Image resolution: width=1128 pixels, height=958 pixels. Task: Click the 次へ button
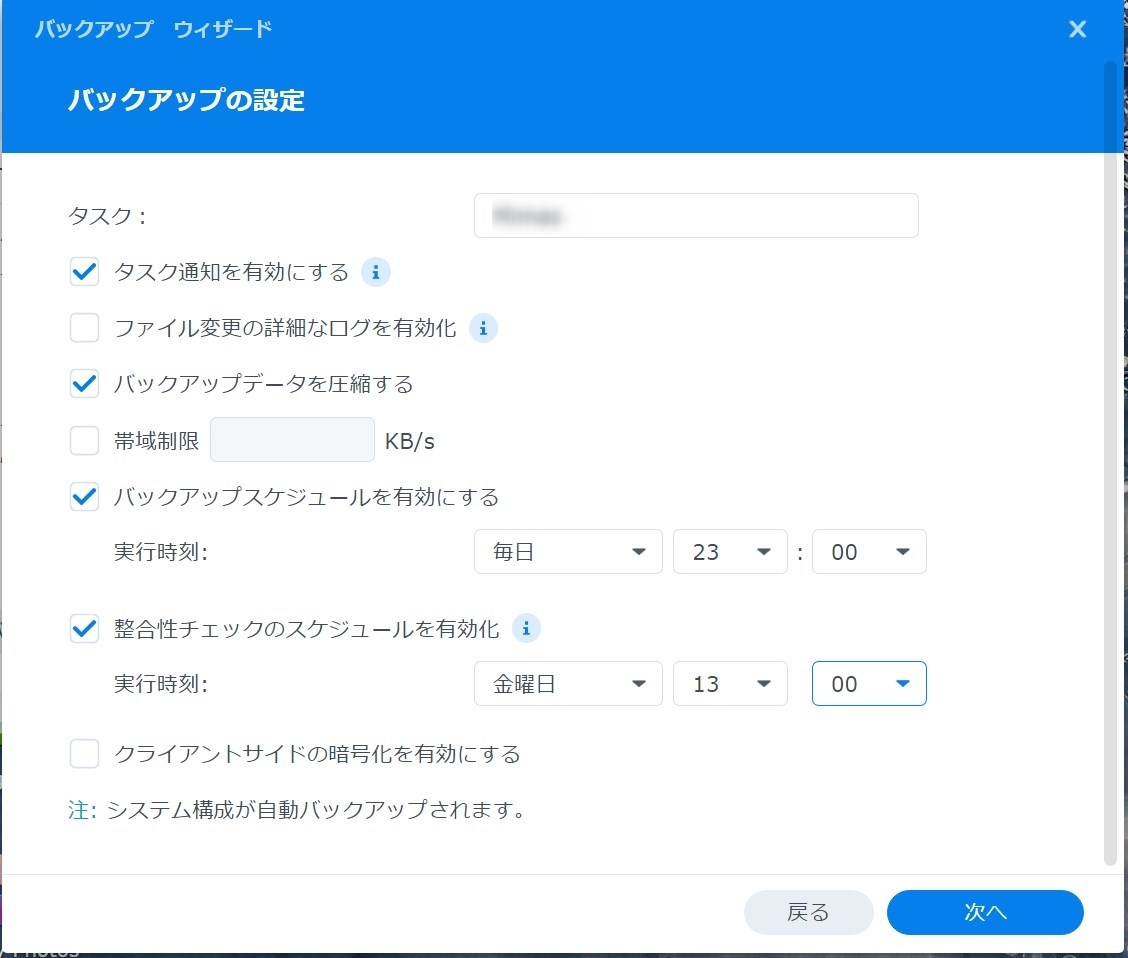click(985, 912)
